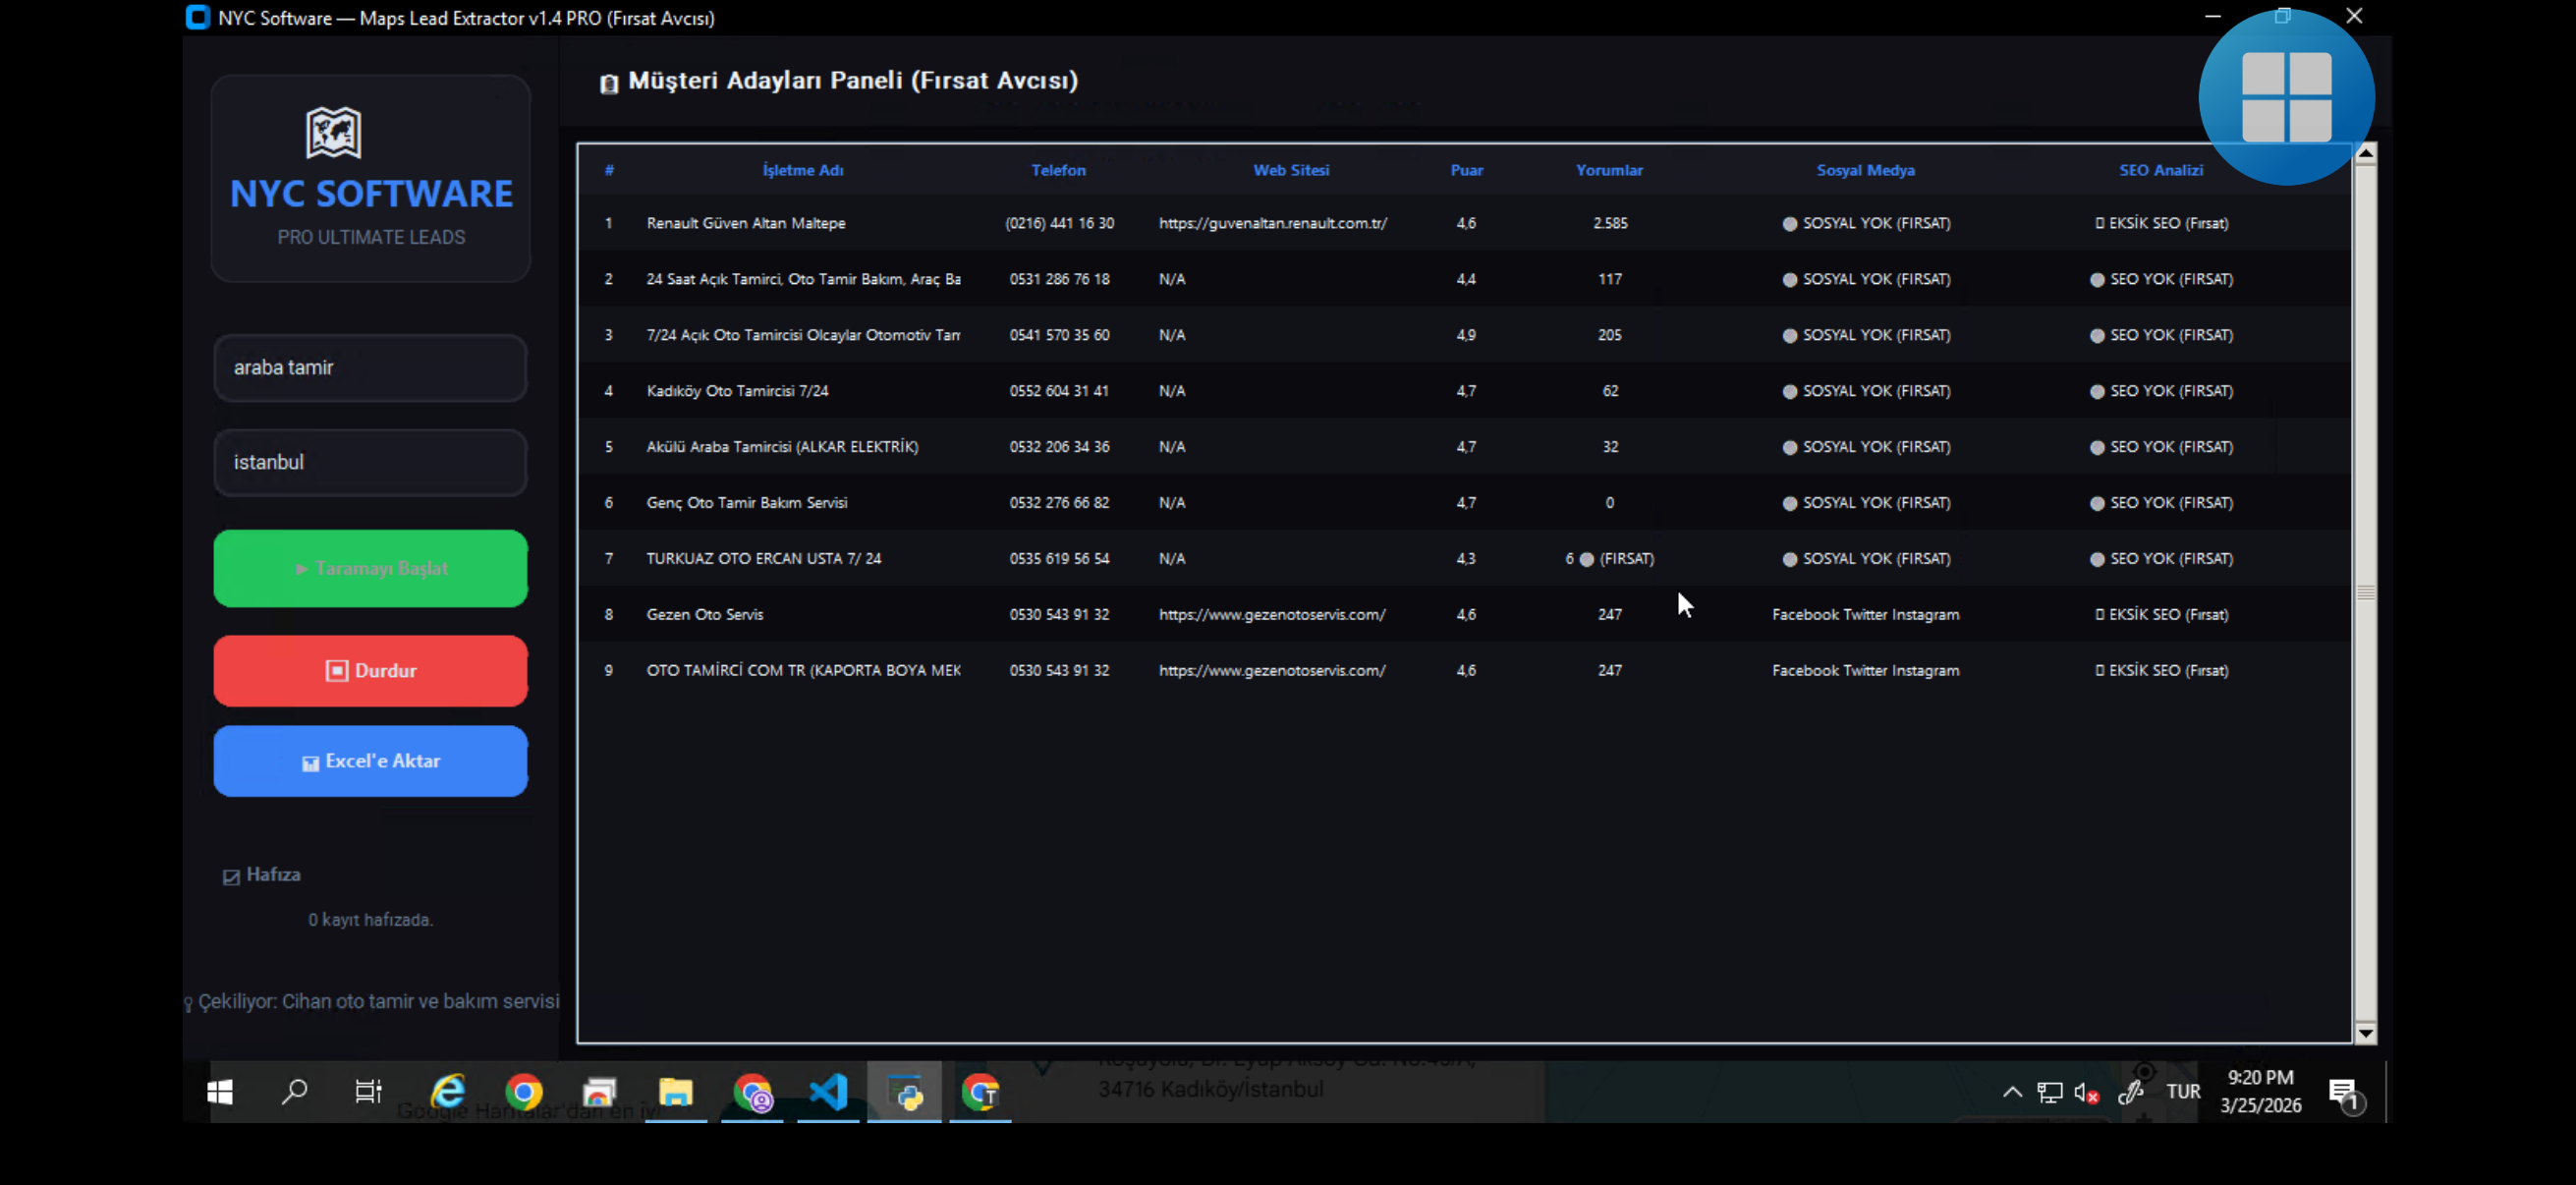
Task: Click the muted volume tray icon
Action: click(2086, 1092)
